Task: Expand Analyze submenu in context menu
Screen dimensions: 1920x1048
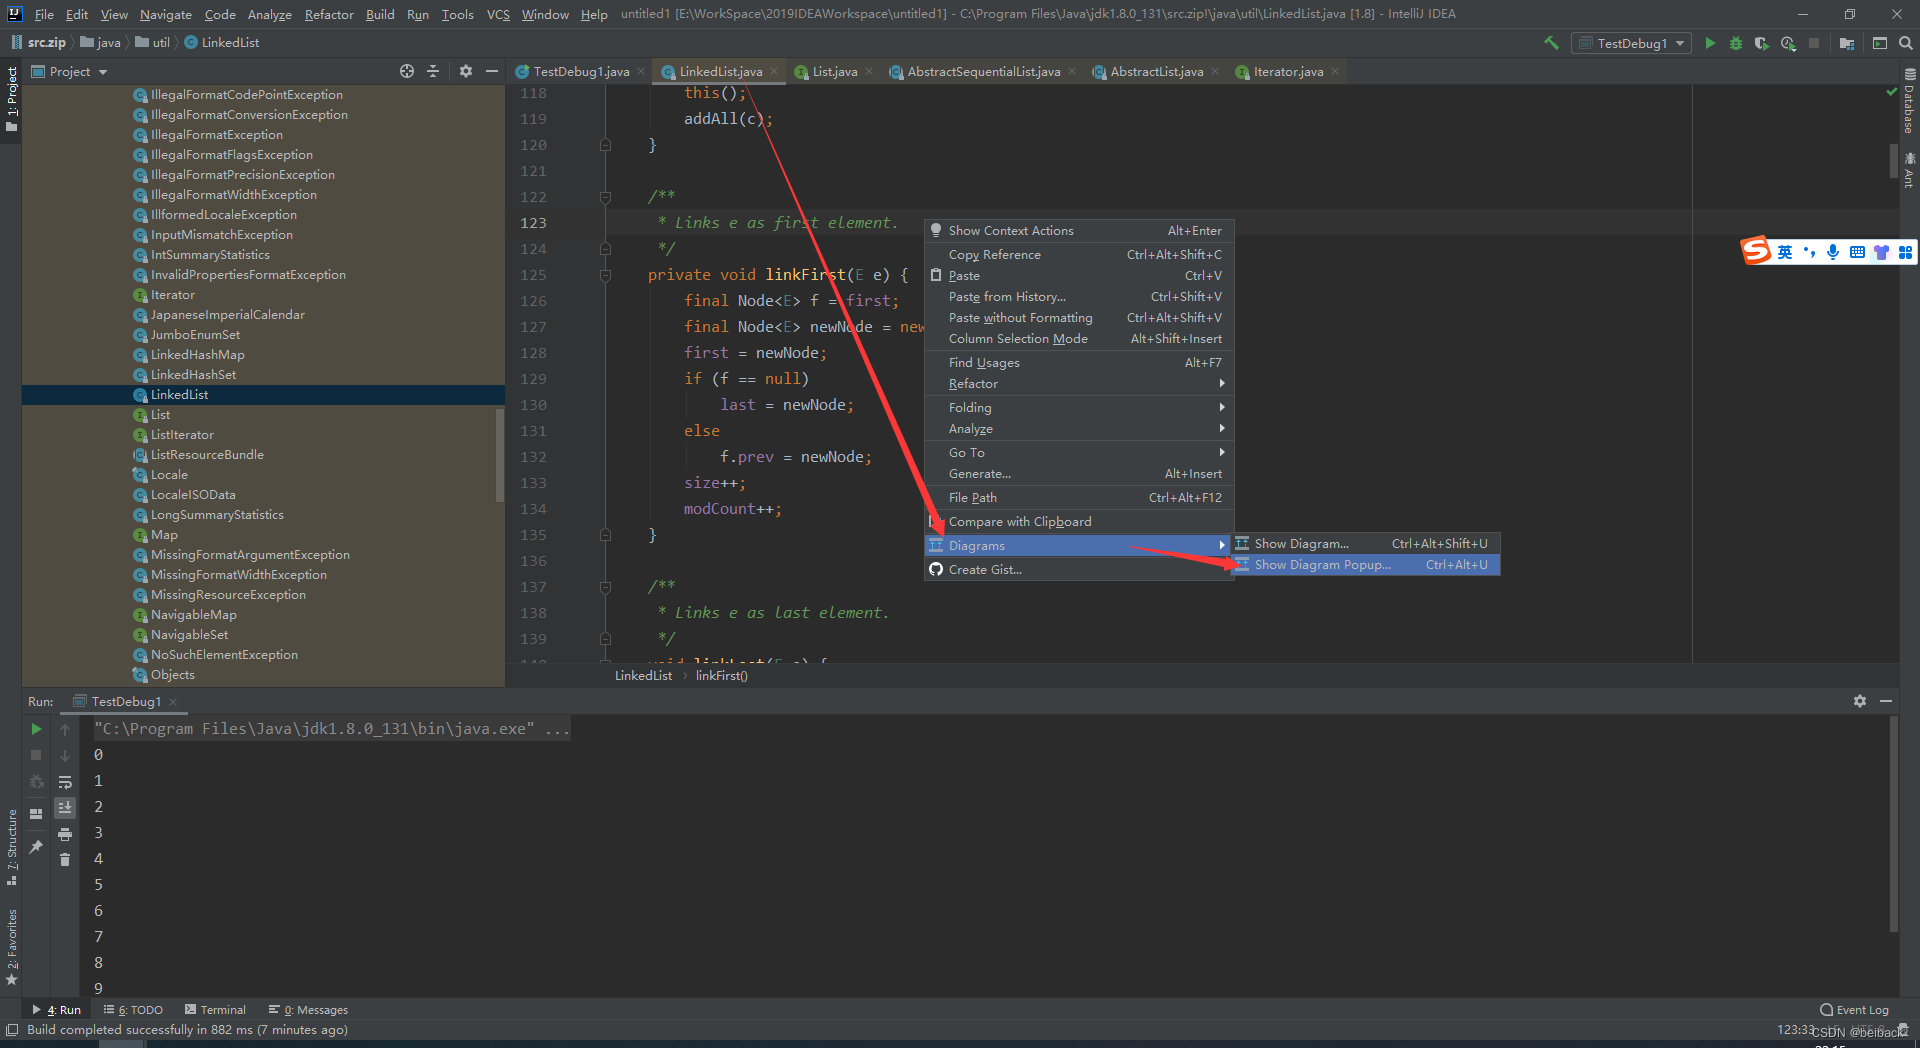Action: click(x=1079, y=429)
